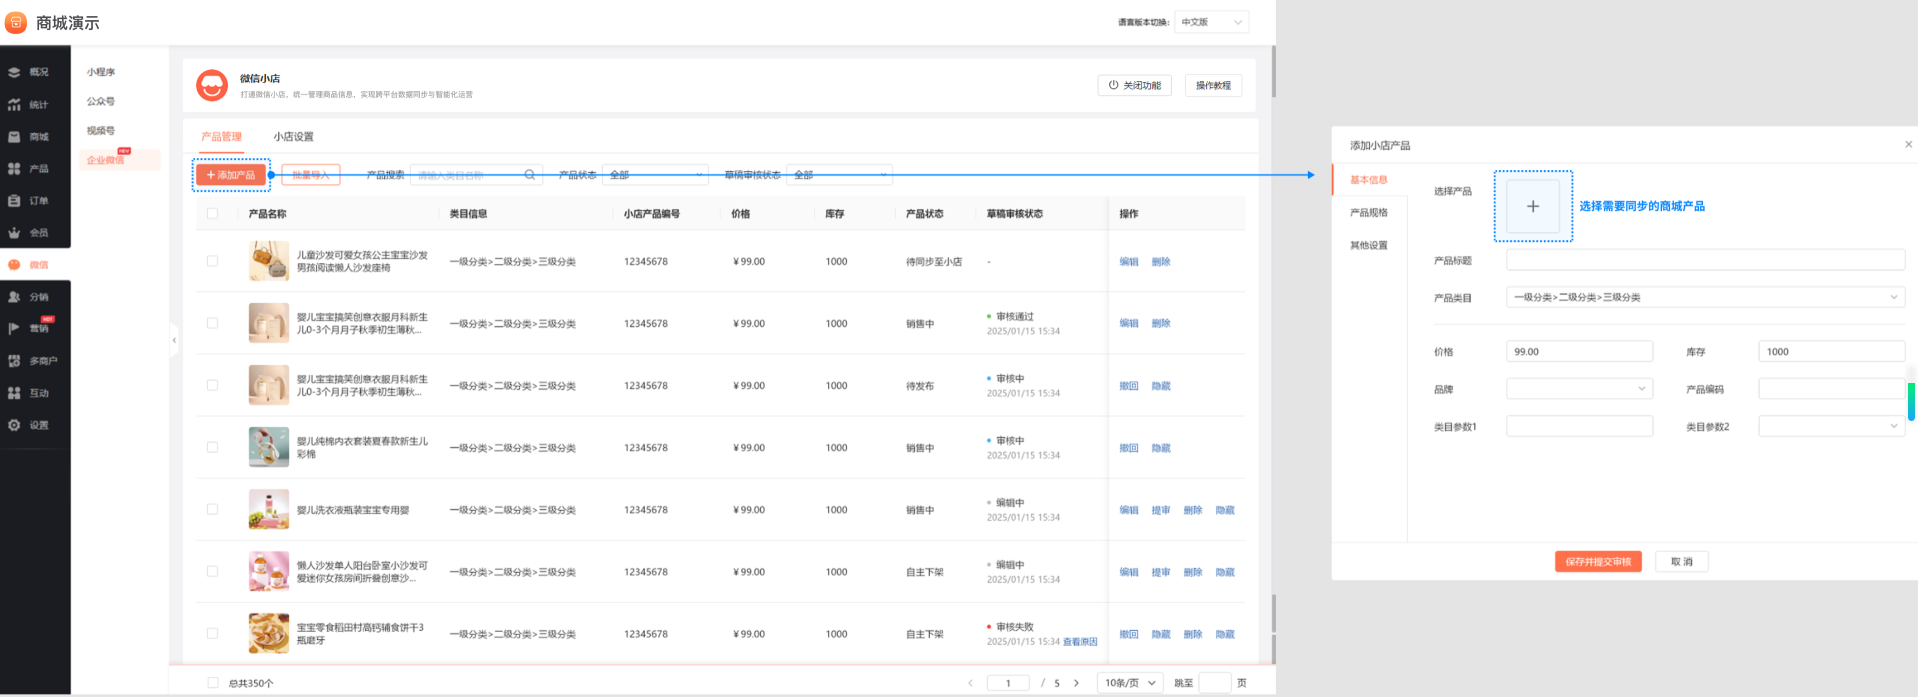Screen dimensions: 1918x697
Task: Go to the previous page with the left arrow
Action: [970, 683]
